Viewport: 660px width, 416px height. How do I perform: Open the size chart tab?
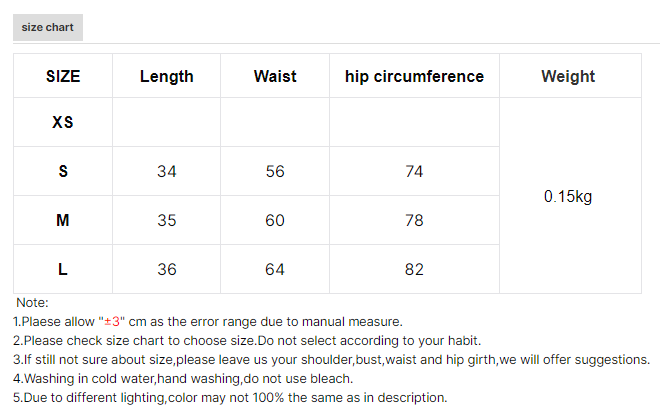click(x=47, y=27)
